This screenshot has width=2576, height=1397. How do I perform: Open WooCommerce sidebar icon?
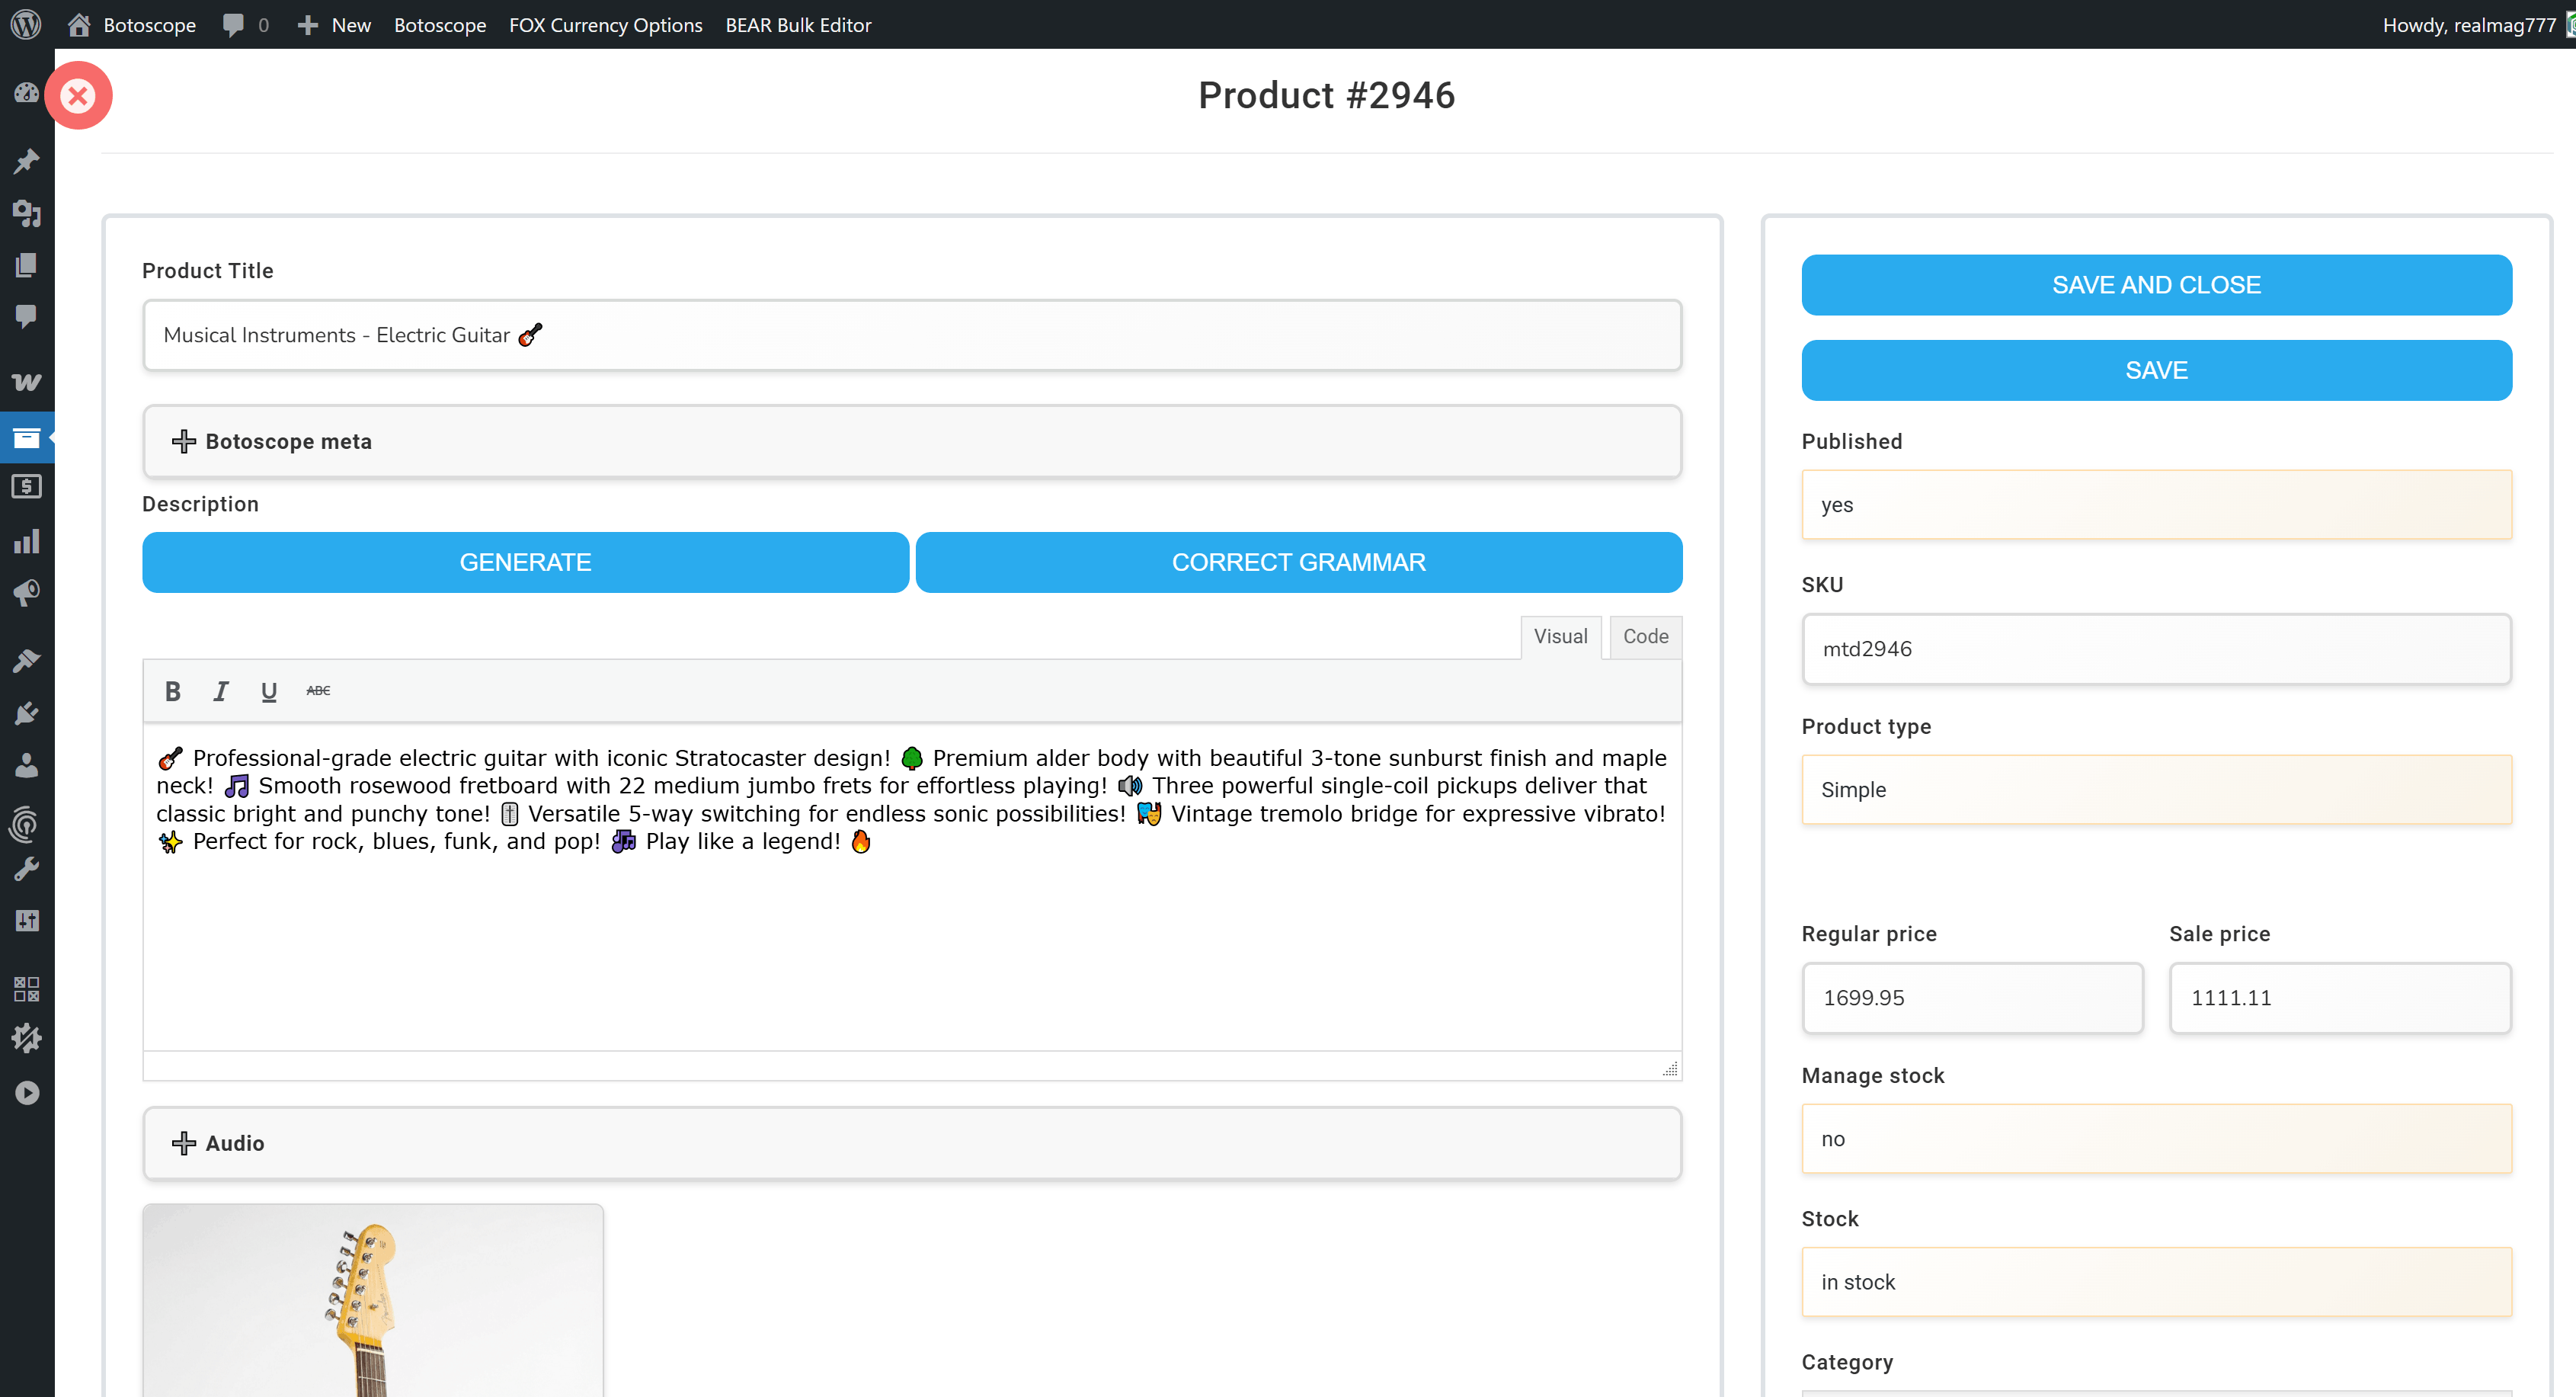26,382
